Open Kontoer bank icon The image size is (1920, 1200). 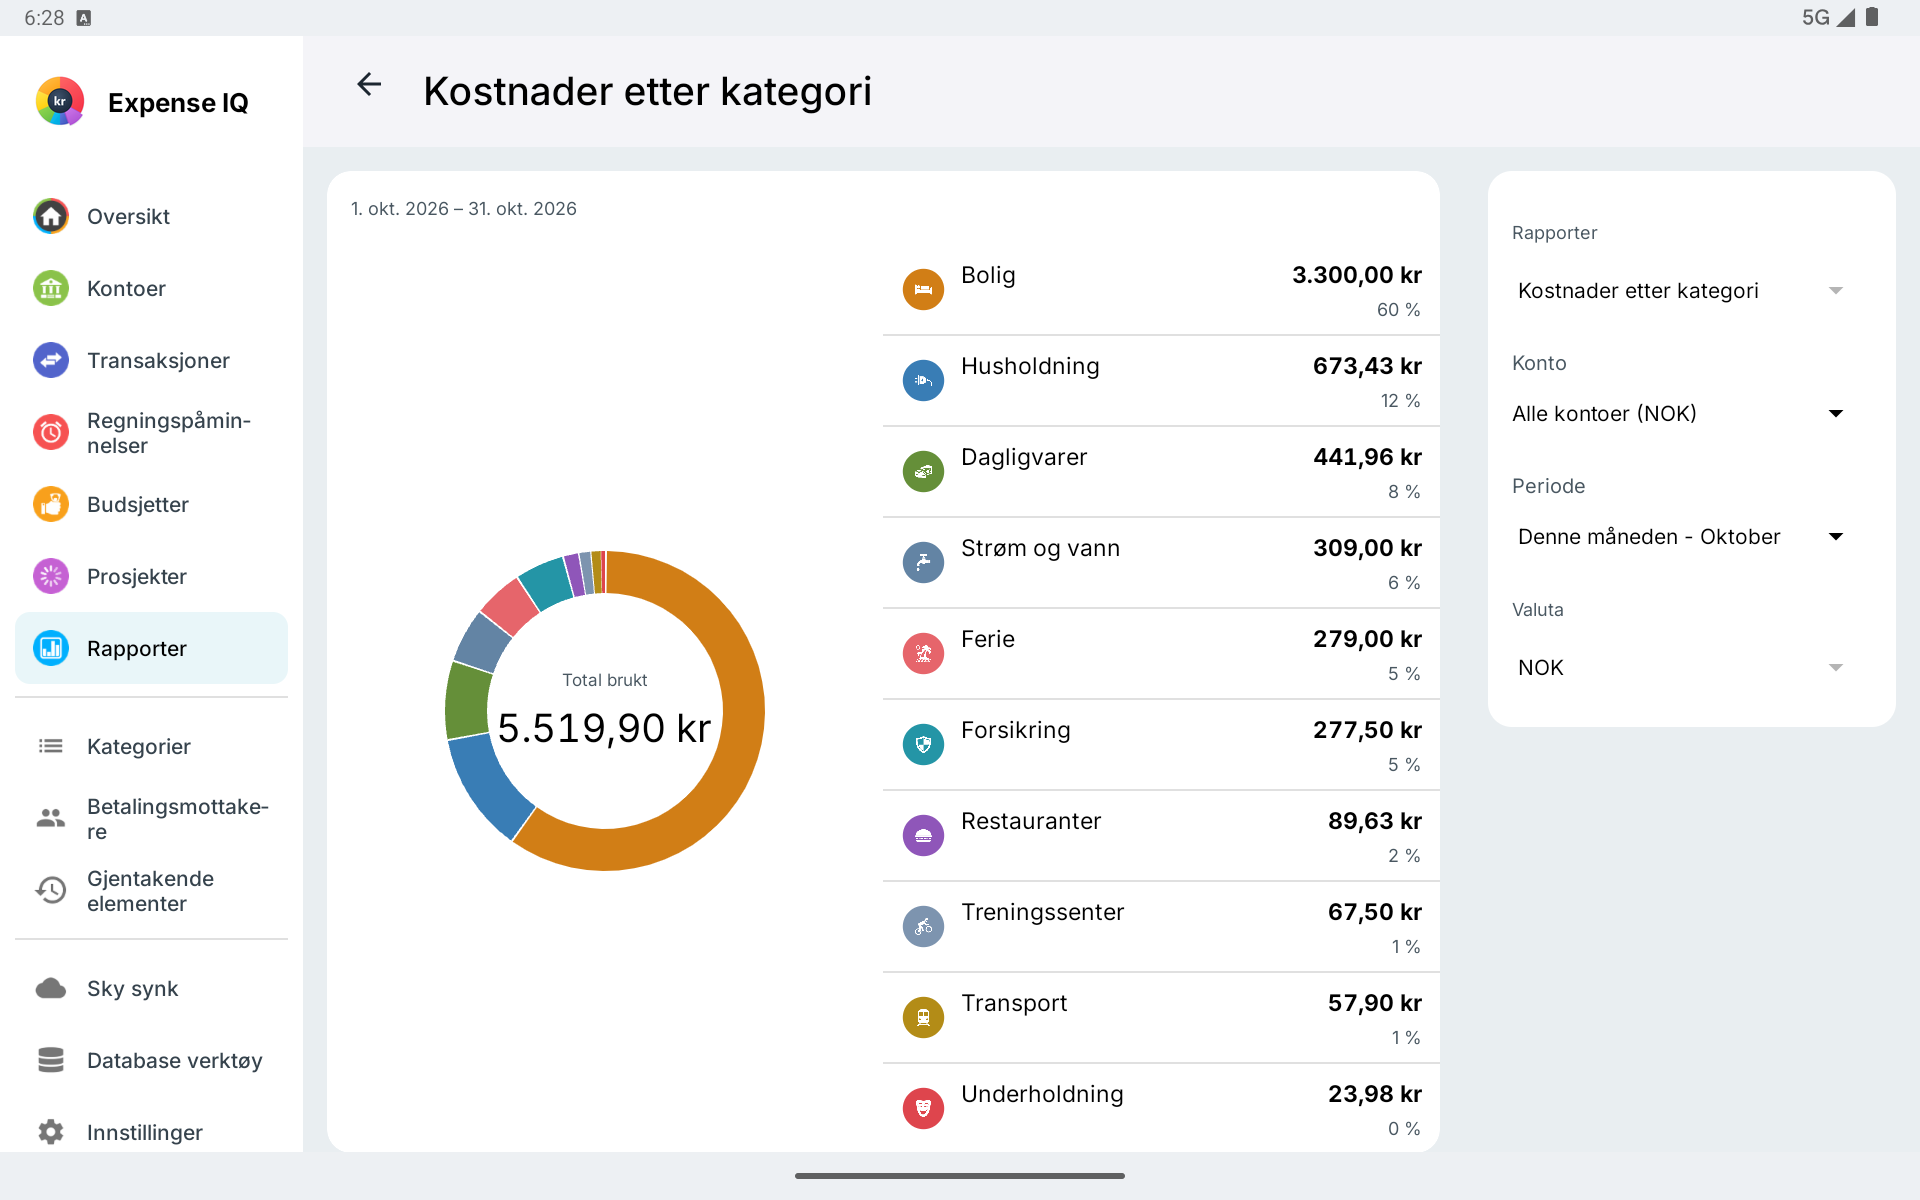[x=51, y=288]
